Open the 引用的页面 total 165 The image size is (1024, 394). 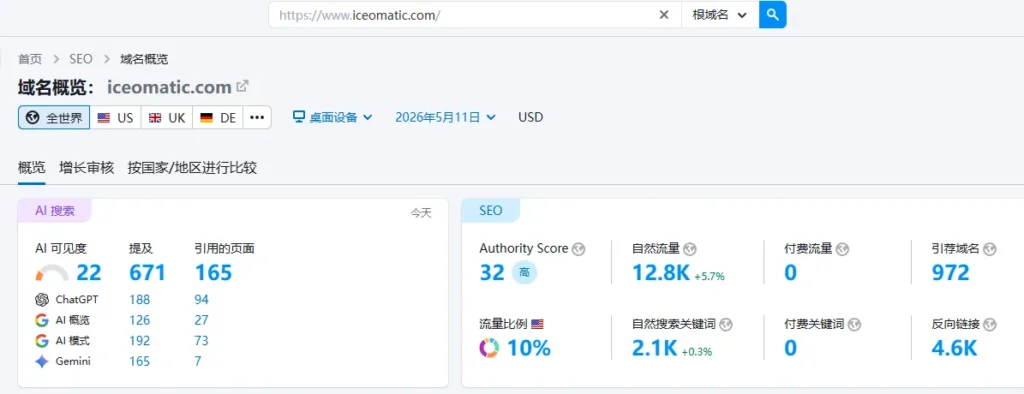(214, 272)
